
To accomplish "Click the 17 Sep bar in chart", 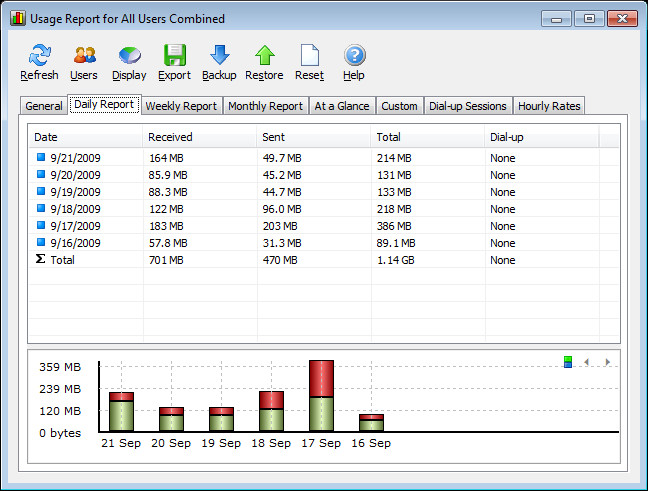I will coord(322,396).
